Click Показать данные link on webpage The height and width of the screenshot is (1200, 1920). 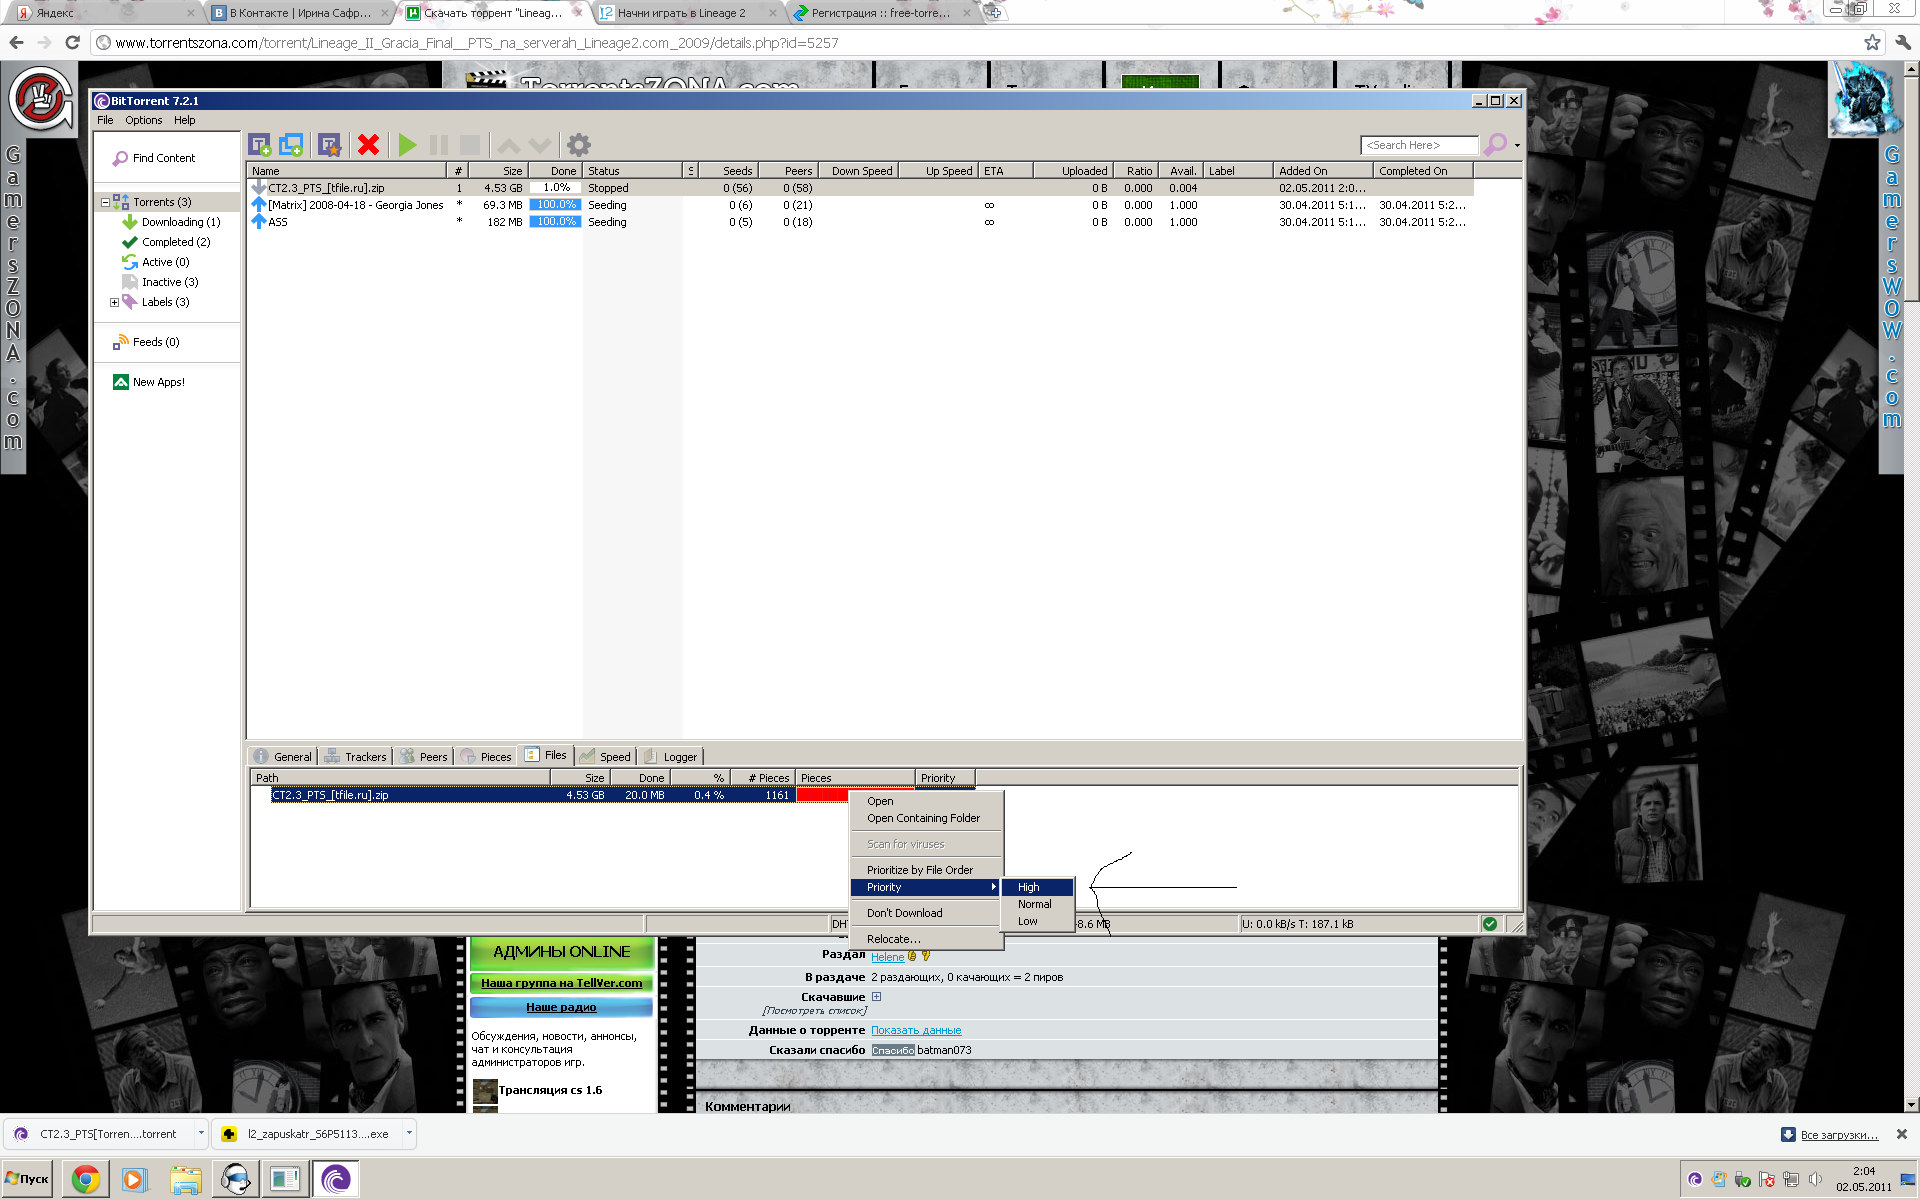(x=915, y=1030)
